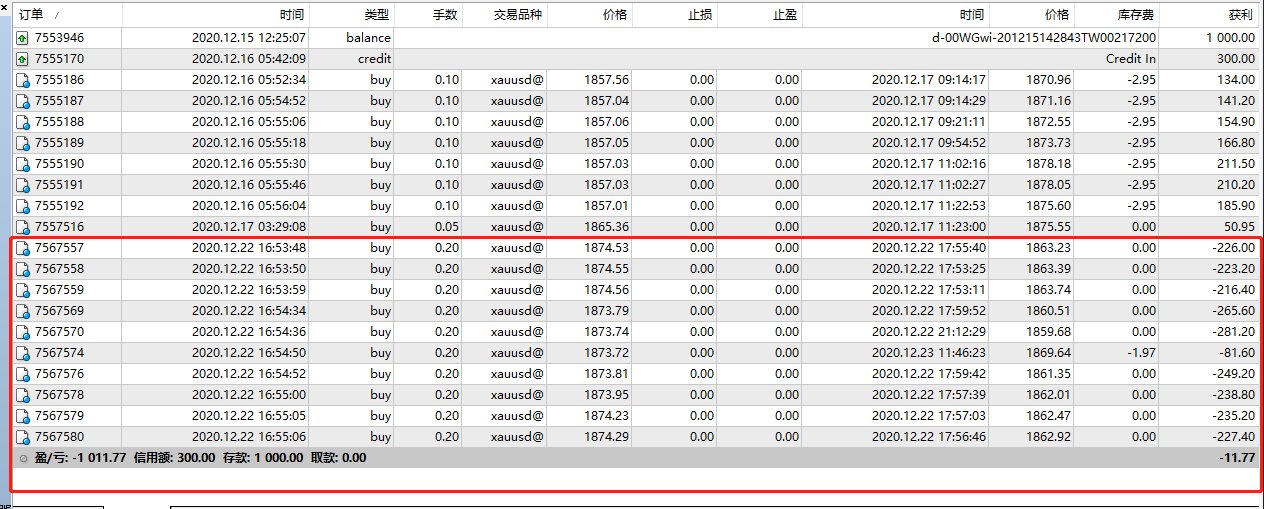Viewport: 1264px width, 509px height.
Task: Click the 价格 header next to 库存费
Action: point(1032,15)
